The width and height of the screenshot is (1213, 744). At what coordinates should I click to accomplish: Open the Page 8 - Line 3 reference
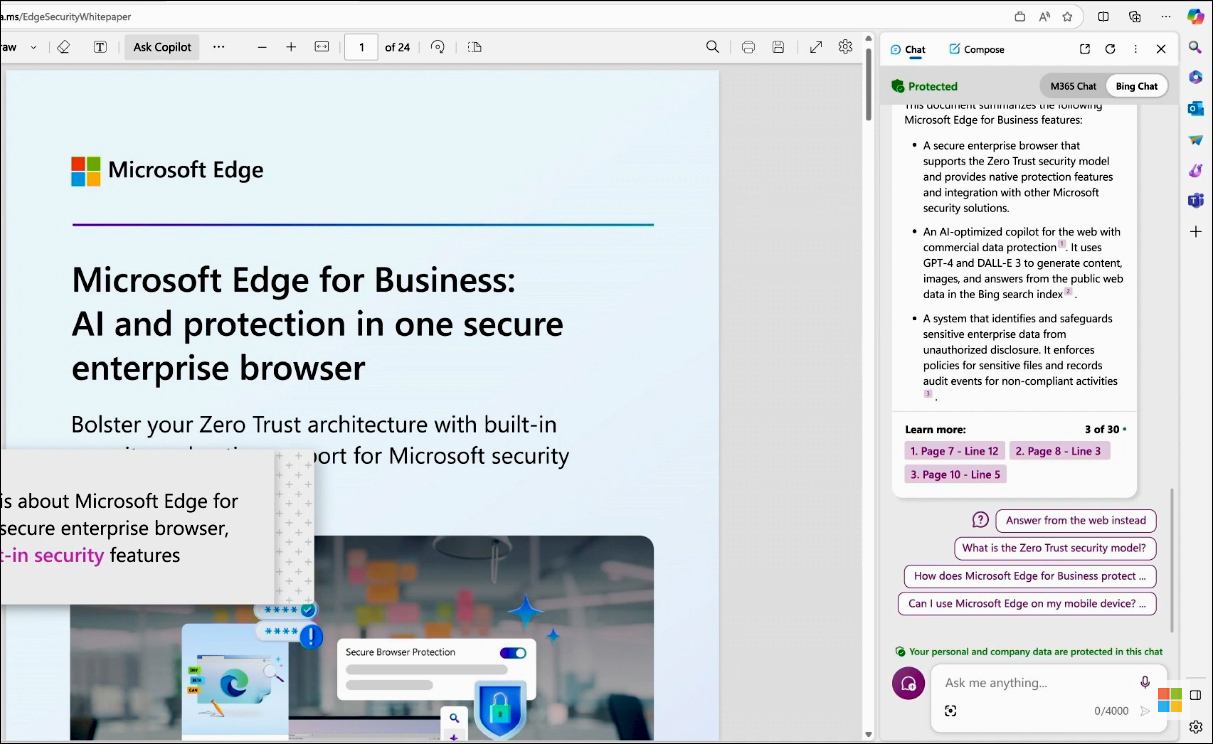point(1059,451)
